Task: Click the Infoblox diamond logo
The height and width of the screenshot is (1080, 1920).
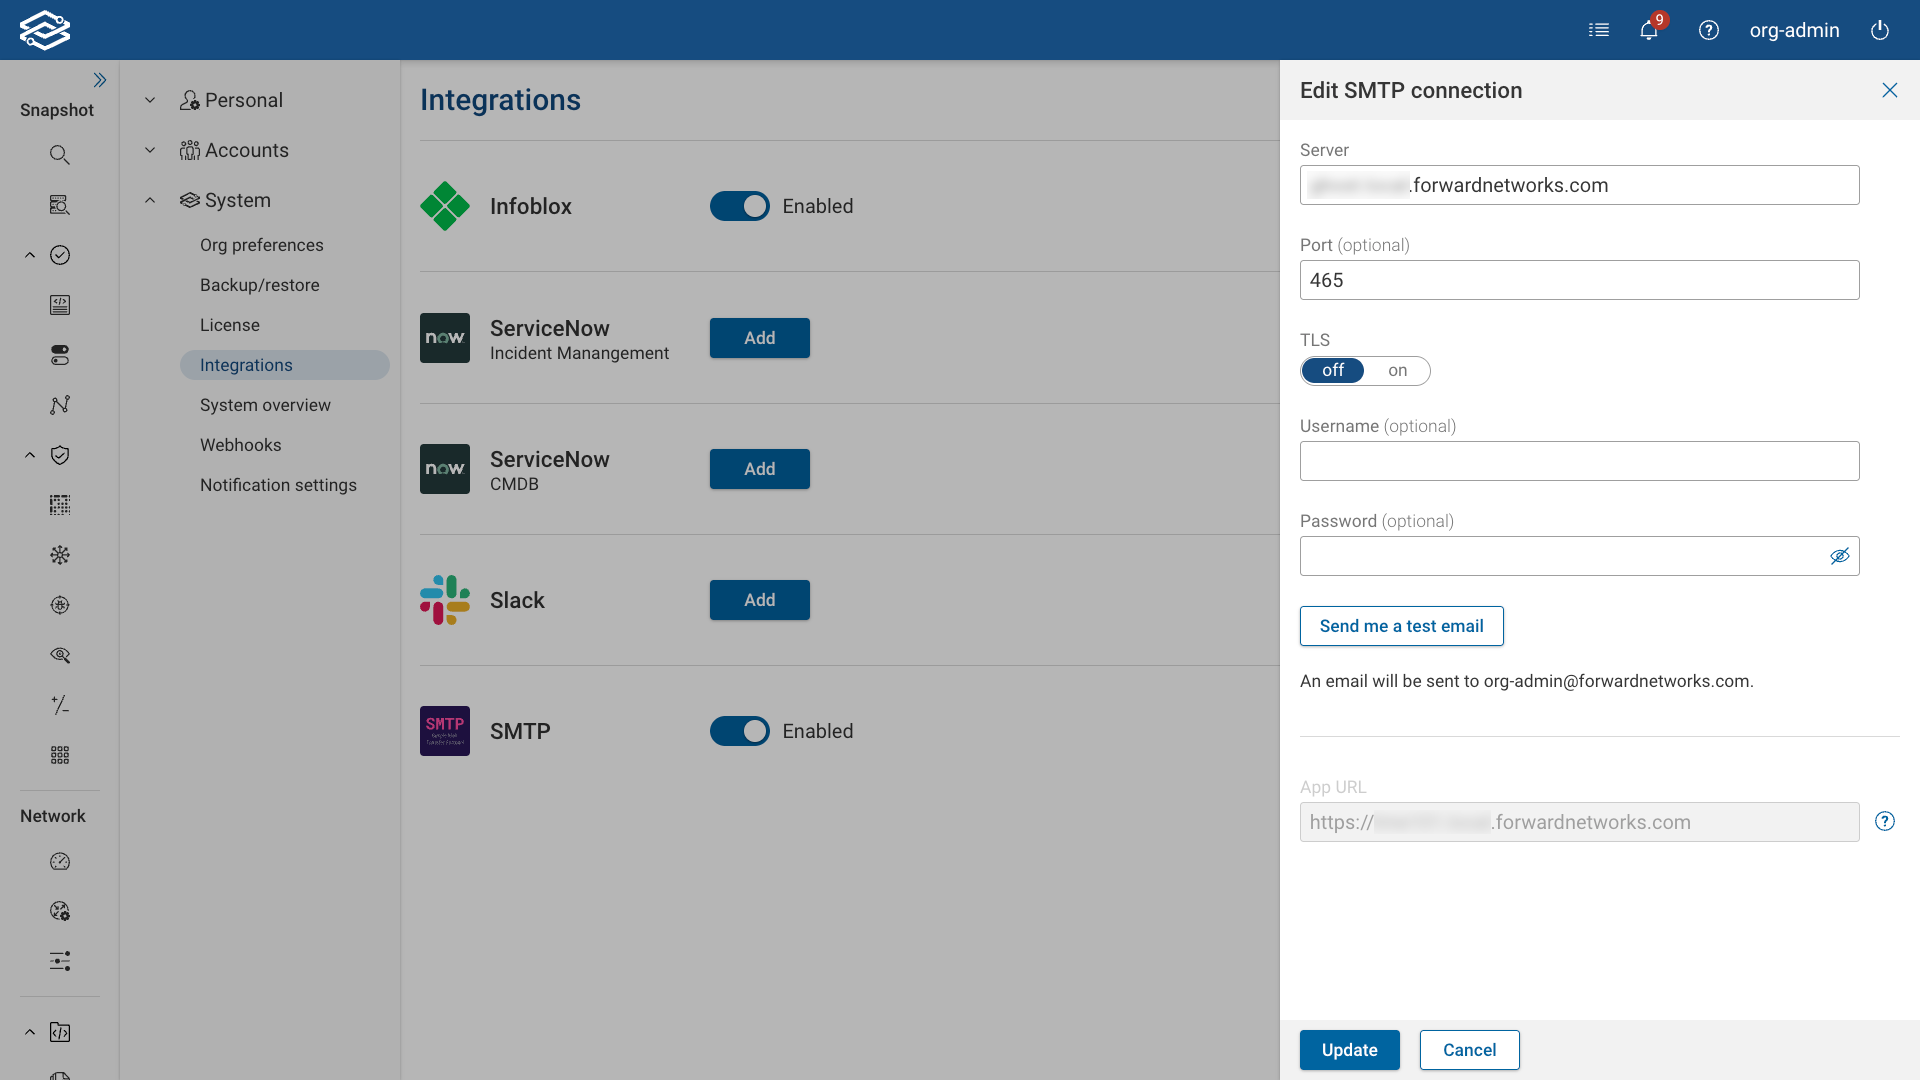Action: 445,206
